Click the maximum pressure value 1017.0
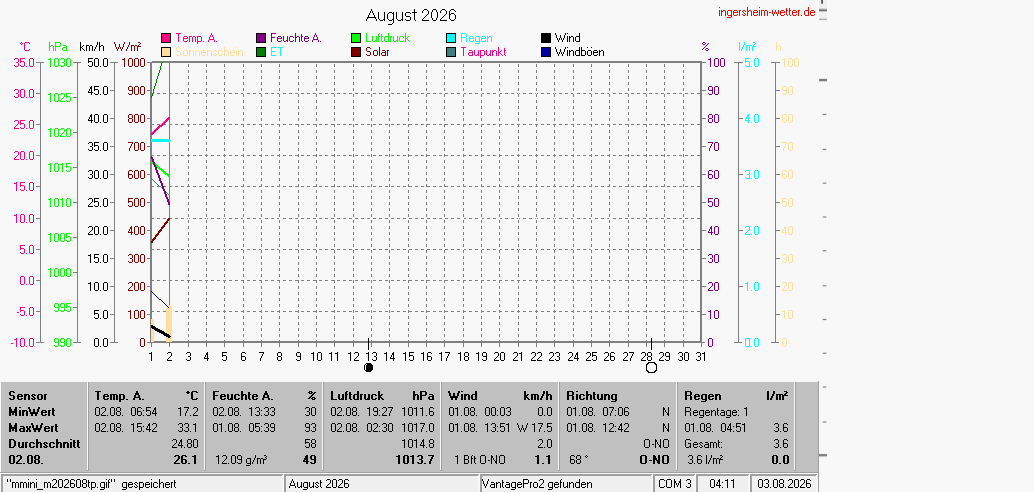Image resolution: width=1034 pixels, height=492 pixels. click(418, 427)
